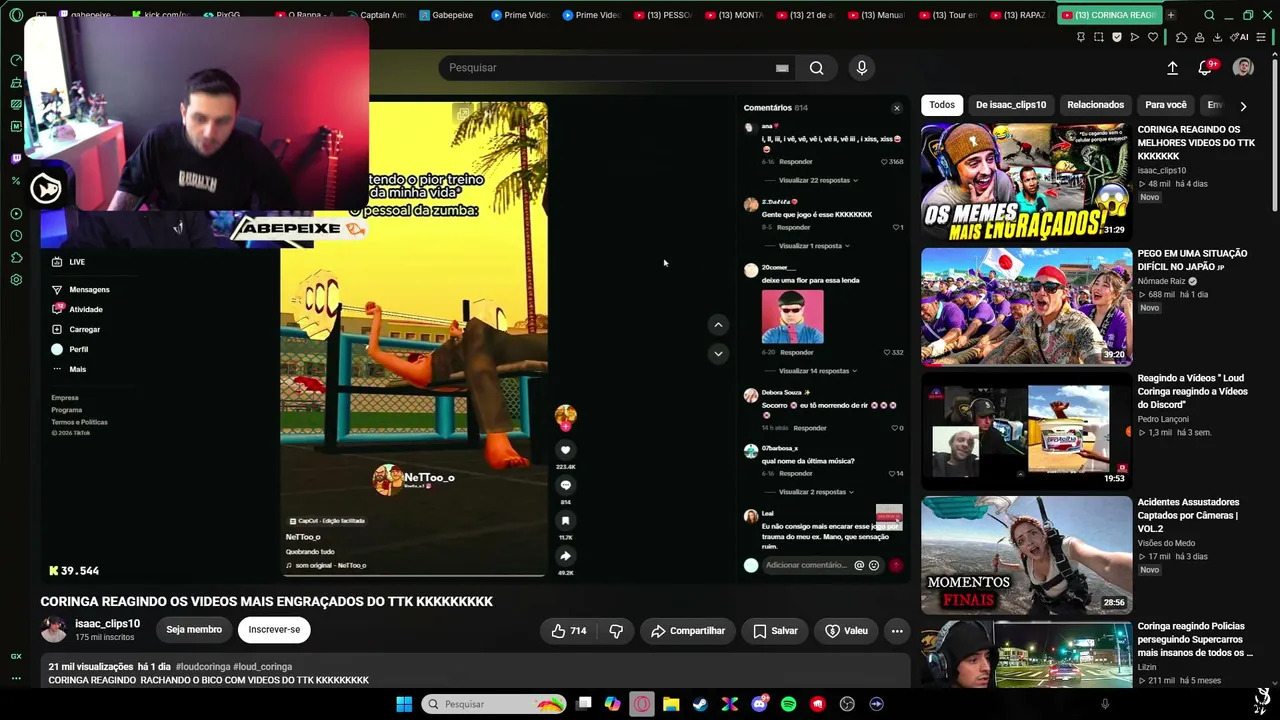Click the Windows taskbar 'Pesquisar' search box
This screenshot has width=1280, height=720.
click(494, 704)
